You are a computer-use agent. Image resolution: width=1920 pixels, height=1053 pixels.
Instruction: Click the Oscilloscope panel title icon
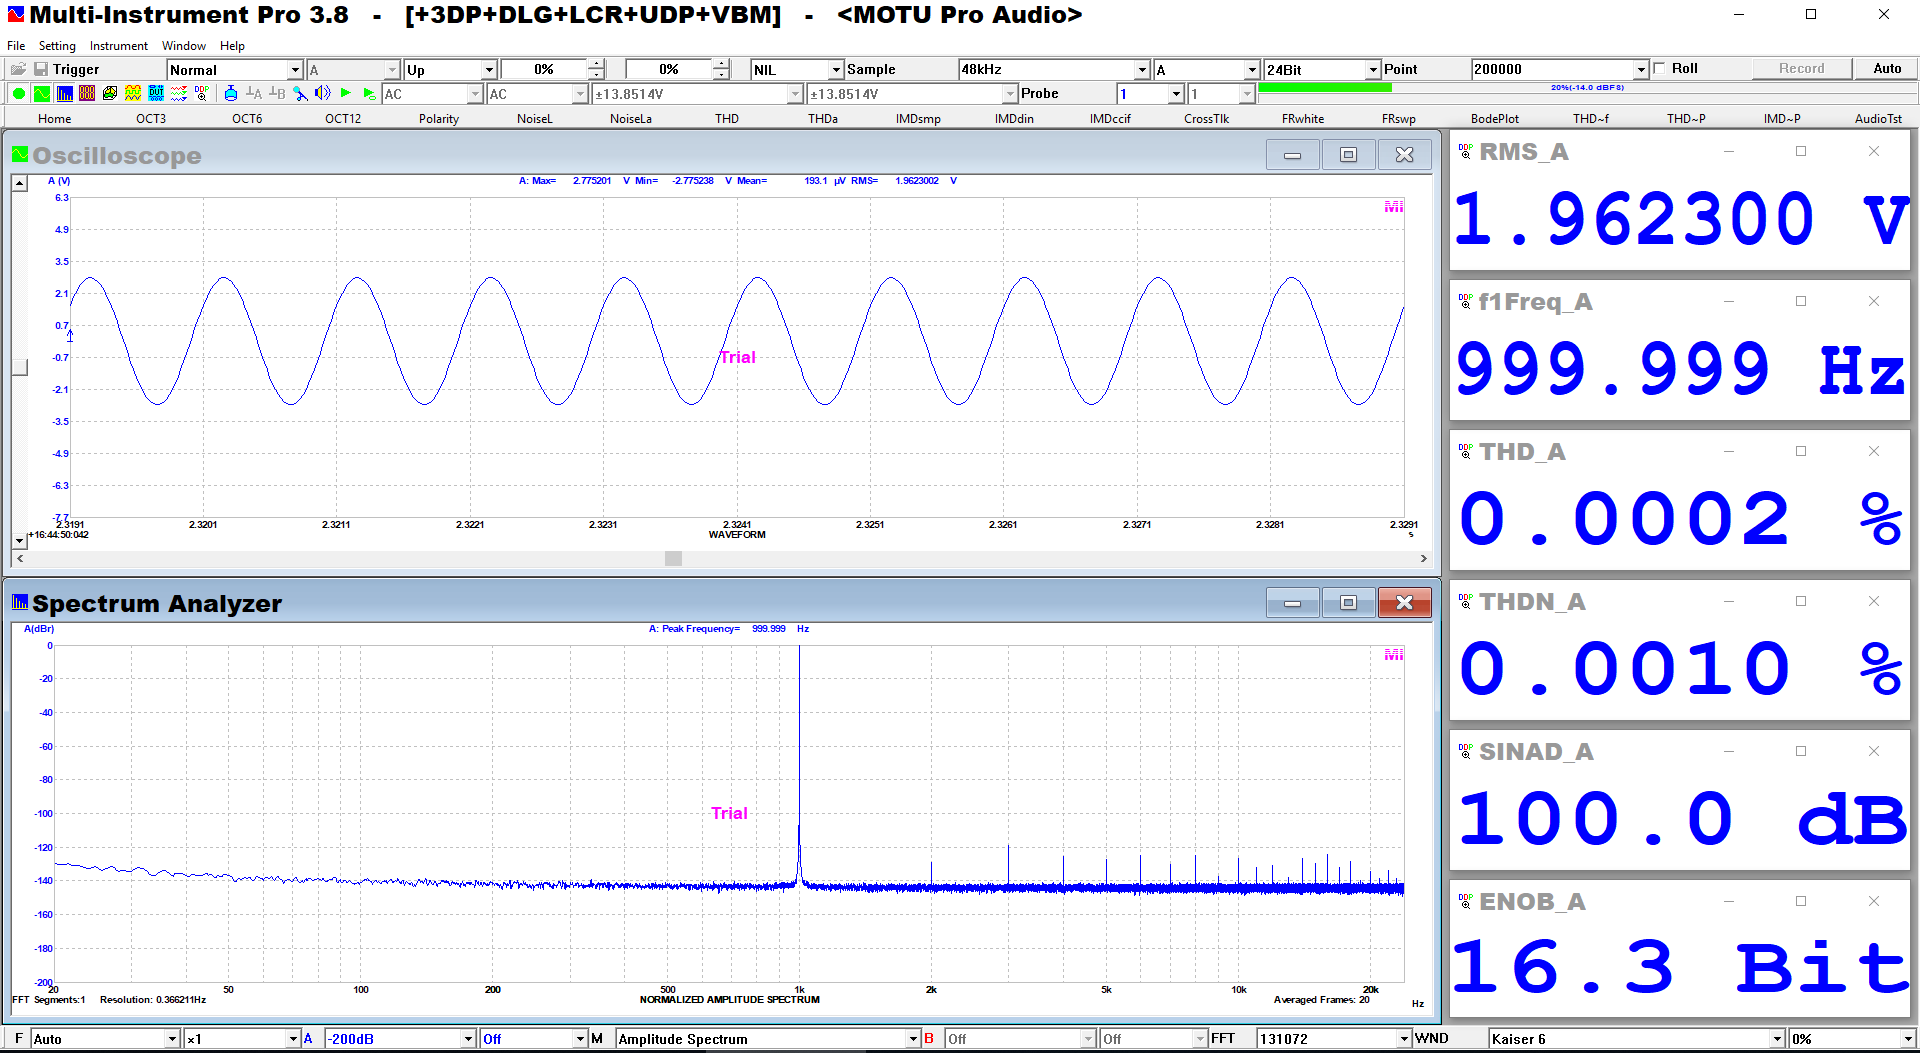[x=20, y=154]
